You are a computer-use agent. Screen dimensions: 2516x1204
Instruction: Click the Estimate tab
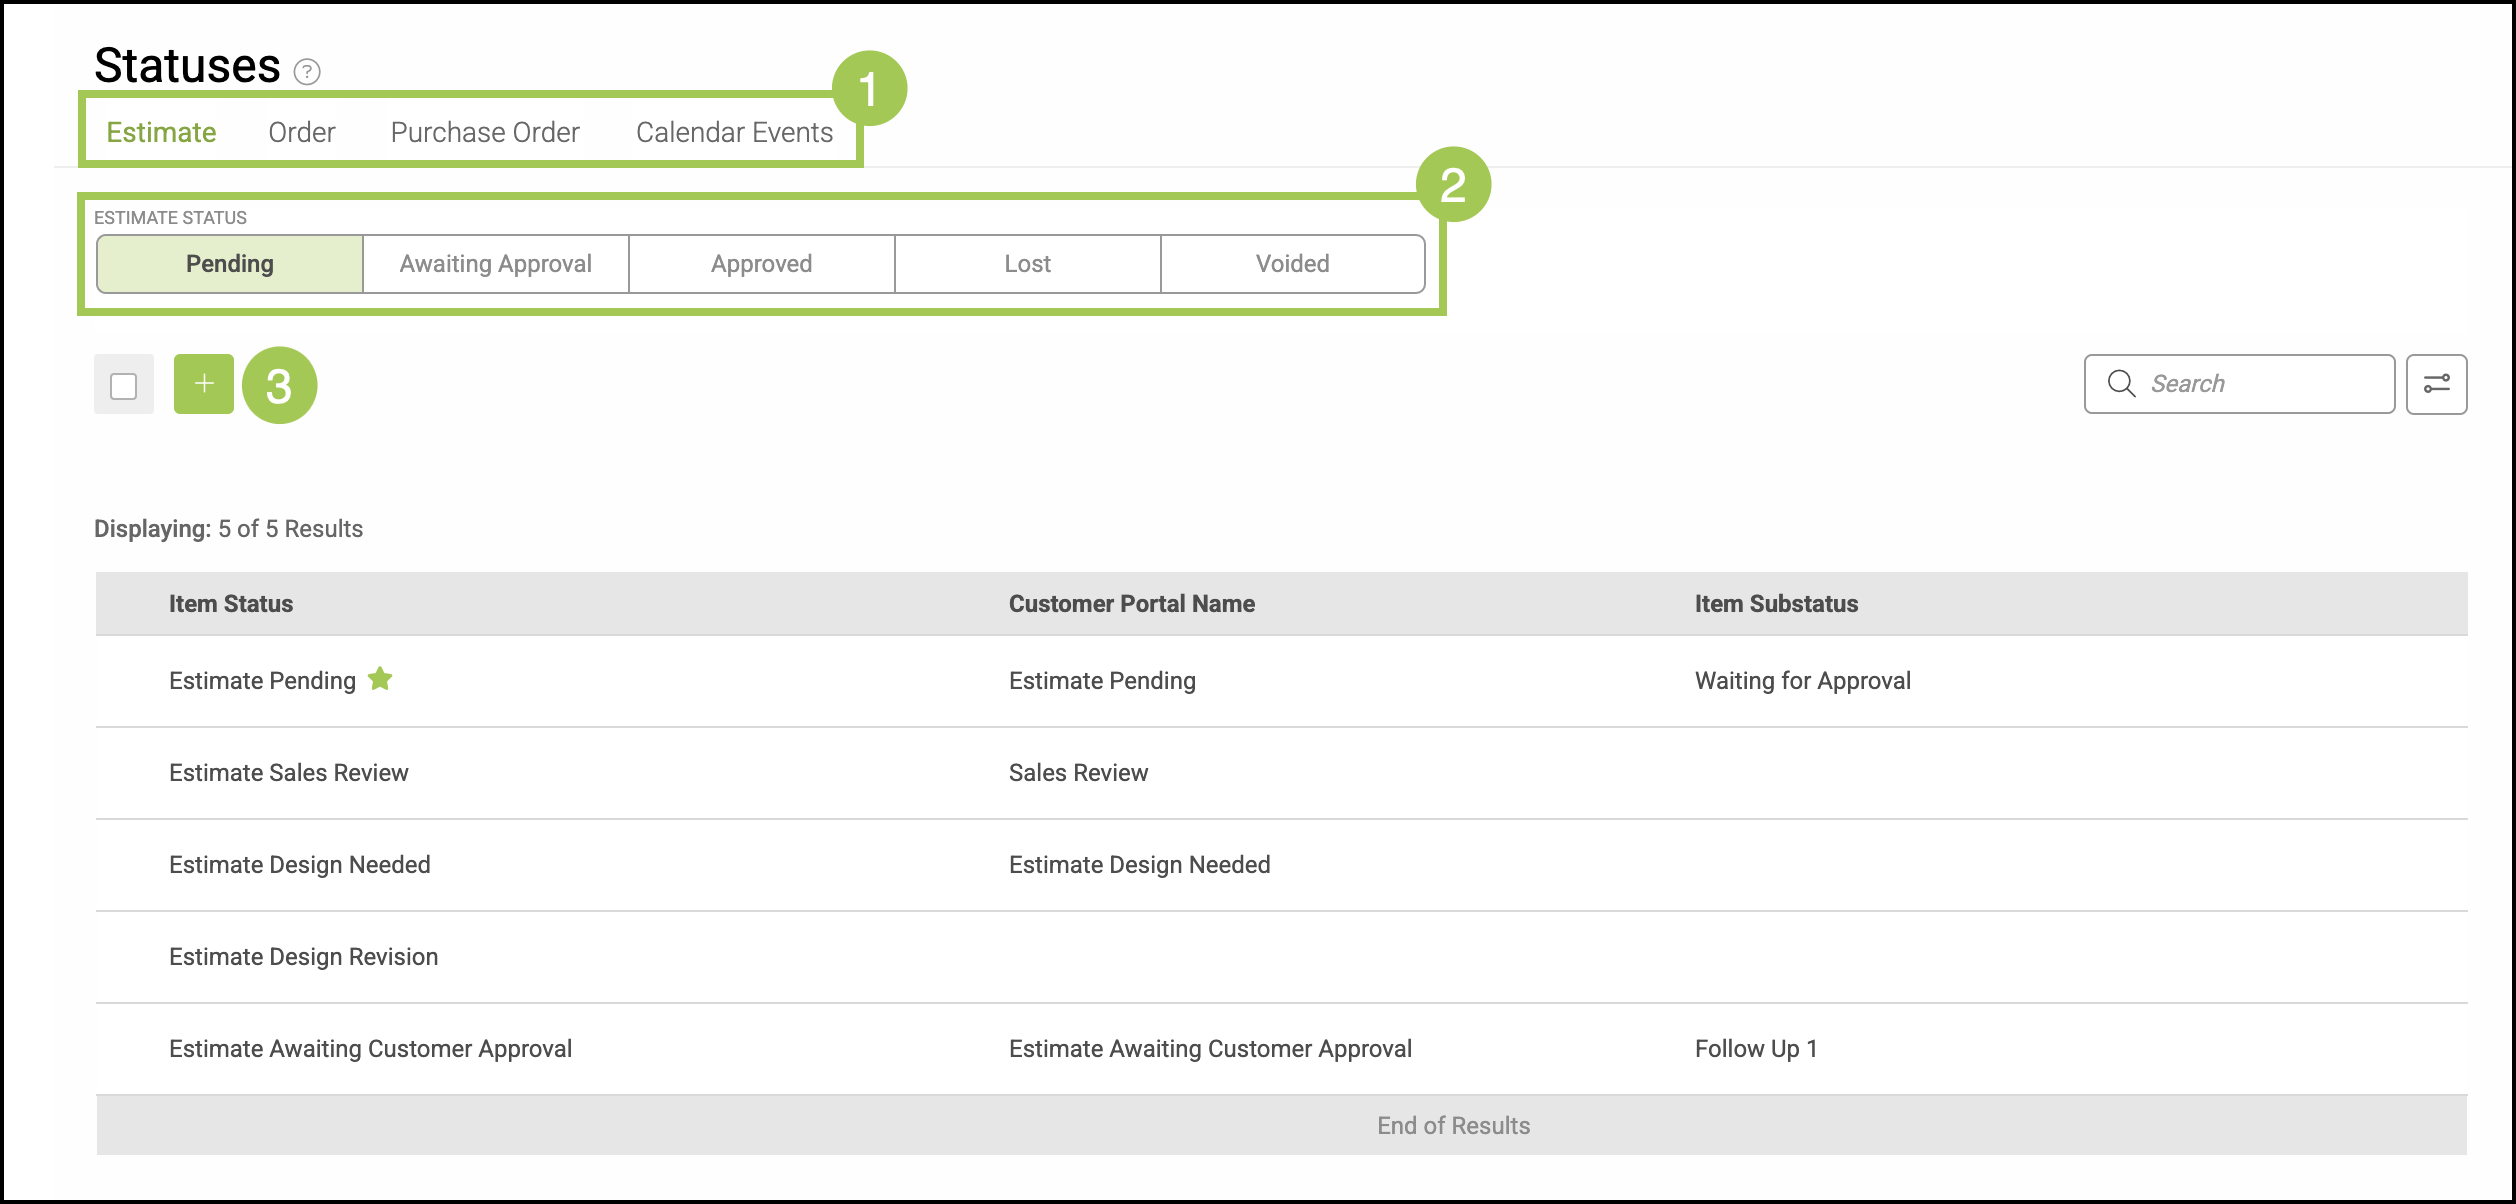pos(161,133)
